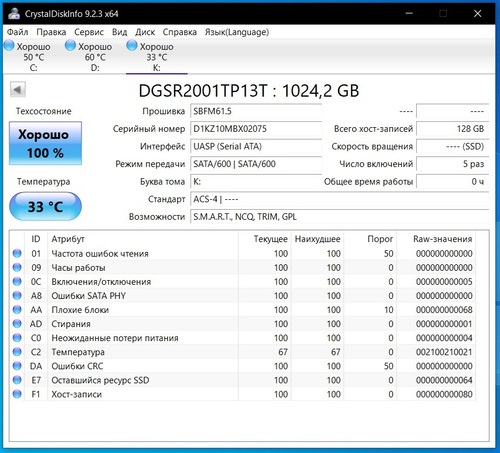Click status orb for disk K:
500x453 pixels.
point(132,45)
